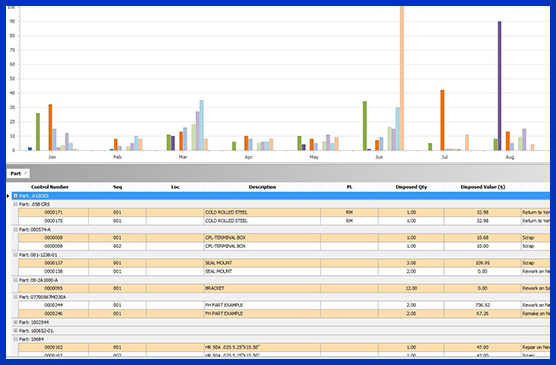Click disposed value 67.26 cell

[x=483, y=314]
